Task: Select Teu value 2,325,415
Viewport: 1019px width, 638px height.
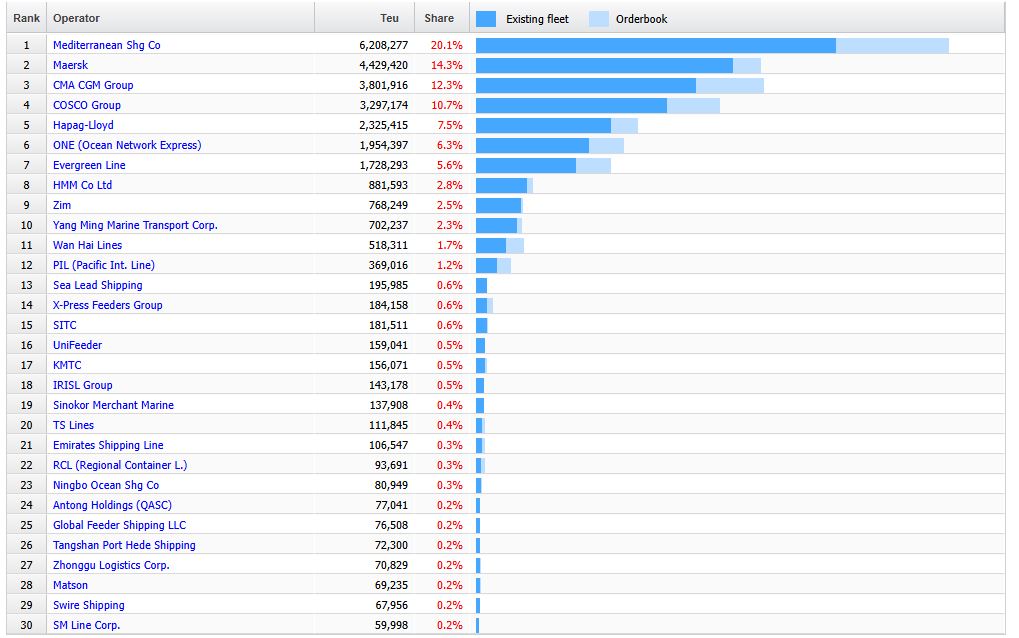Action: point(383,125)
